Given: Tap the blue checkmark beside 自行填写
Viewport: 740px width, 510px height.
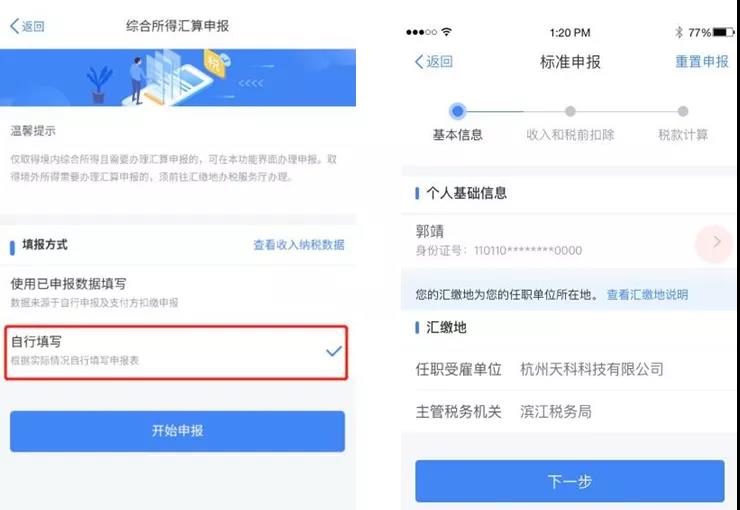Looking at the screenshot, I should click(x=334, y=351).
